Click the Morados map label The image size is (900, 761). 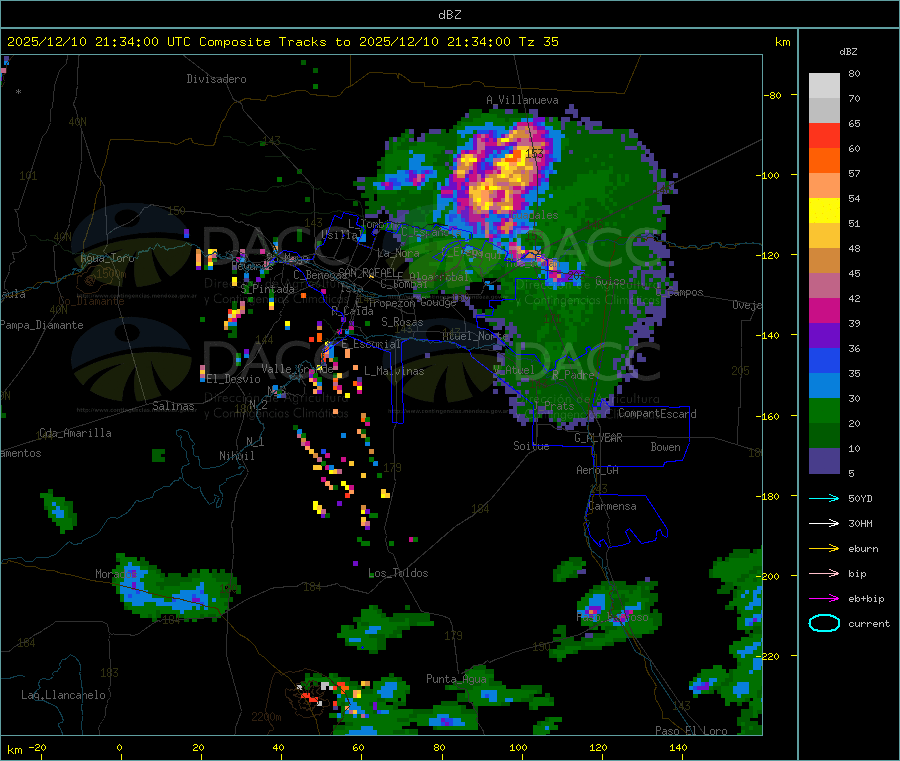coord(117,574)
